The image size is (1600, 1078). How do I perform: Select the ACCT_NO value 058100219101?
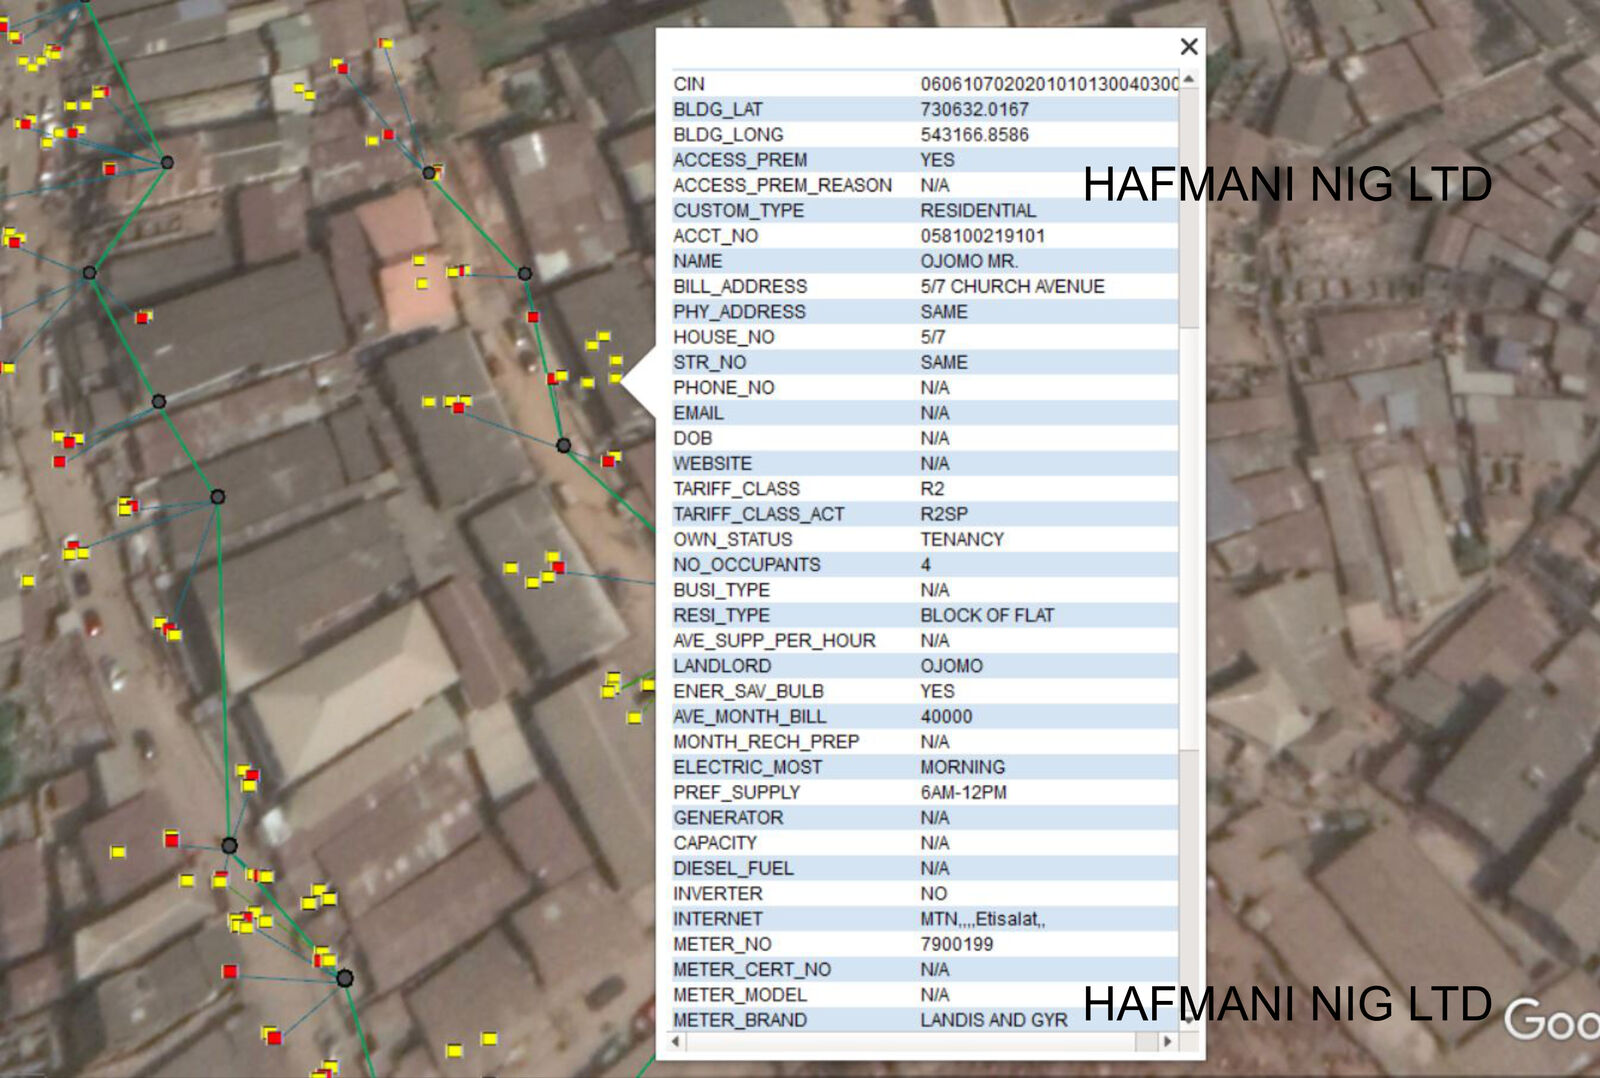(x=982, y=236)
